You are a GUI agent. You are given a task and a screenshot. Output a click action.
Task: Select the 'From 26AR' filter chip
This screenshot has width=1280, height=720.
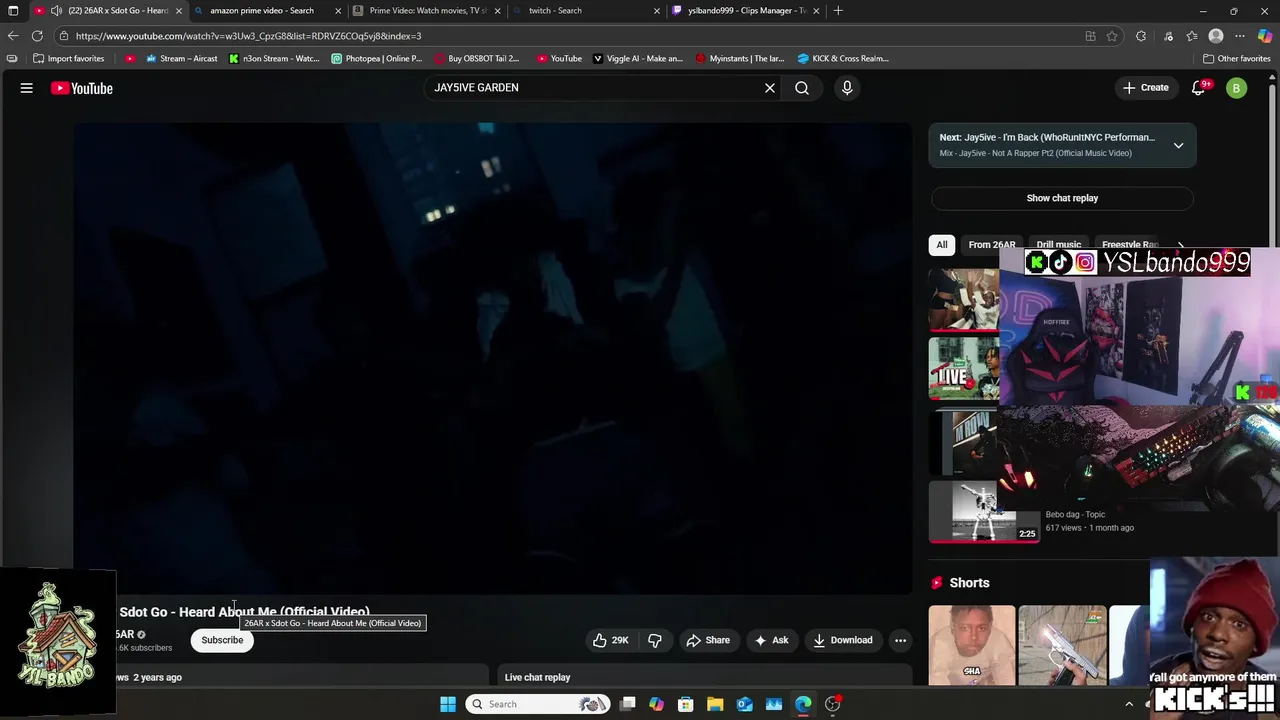tap(992, 245)
